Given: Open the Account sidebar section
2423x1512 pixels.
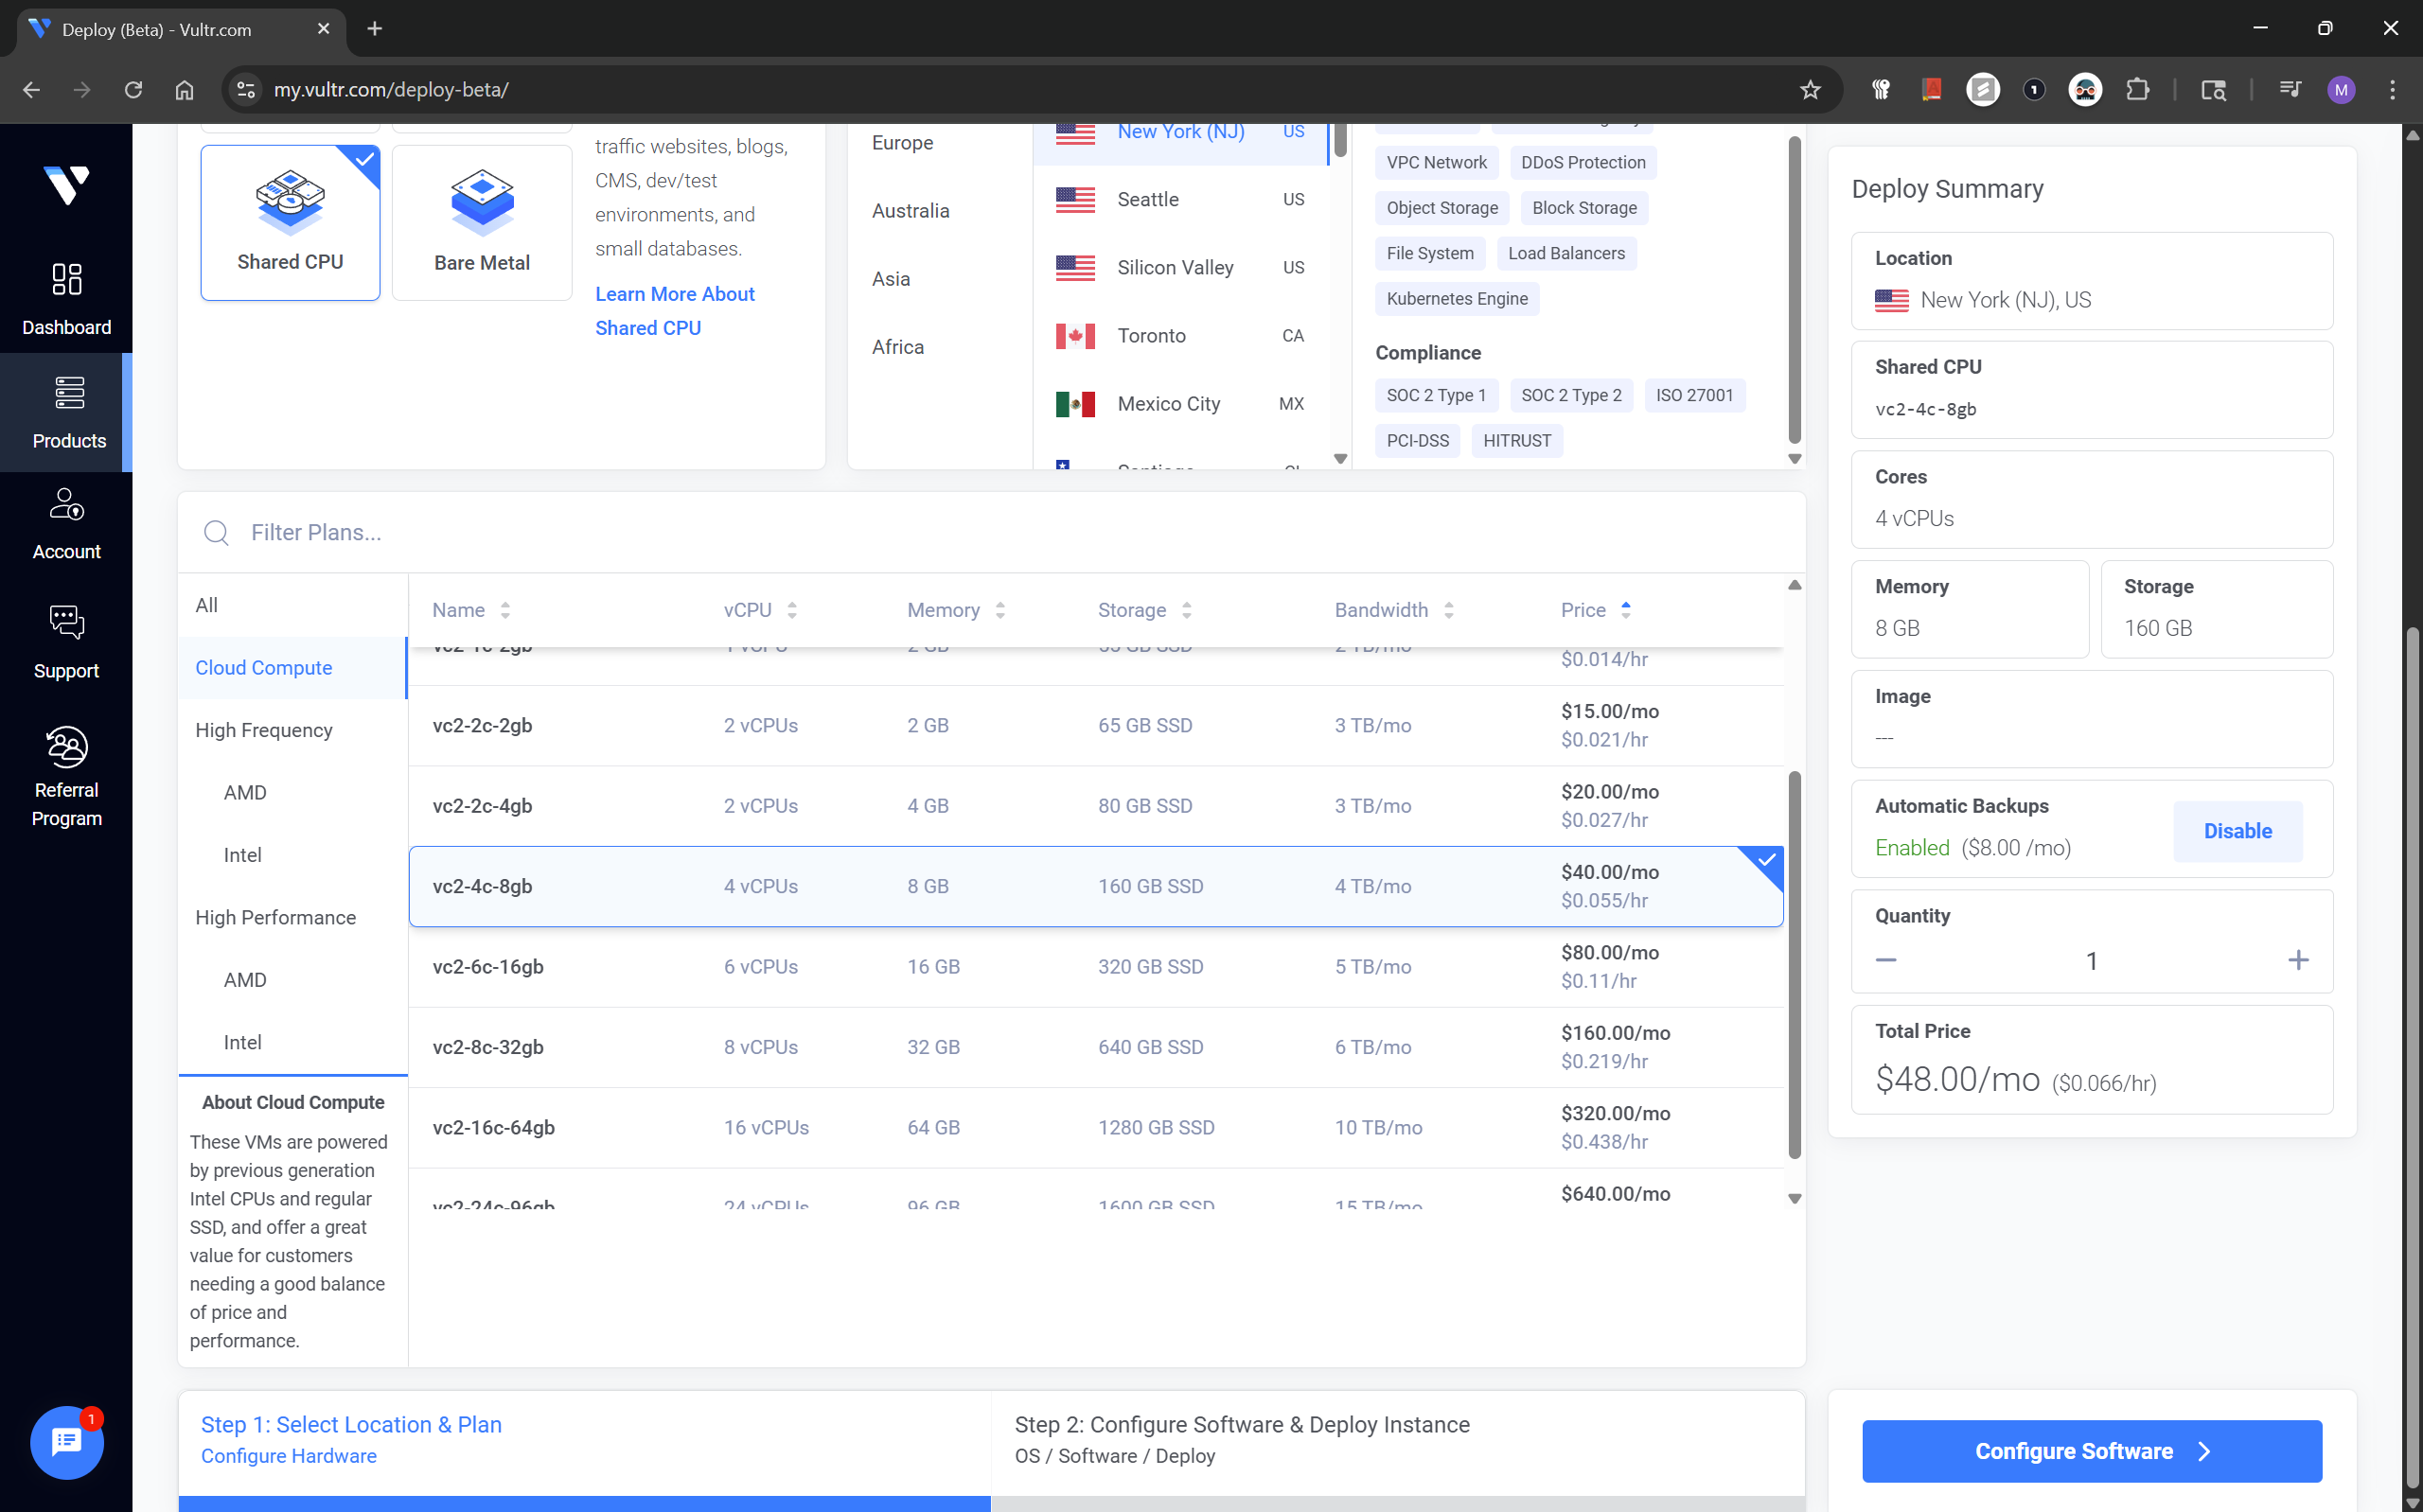Looking at the screenshot, I should (66, 524).
